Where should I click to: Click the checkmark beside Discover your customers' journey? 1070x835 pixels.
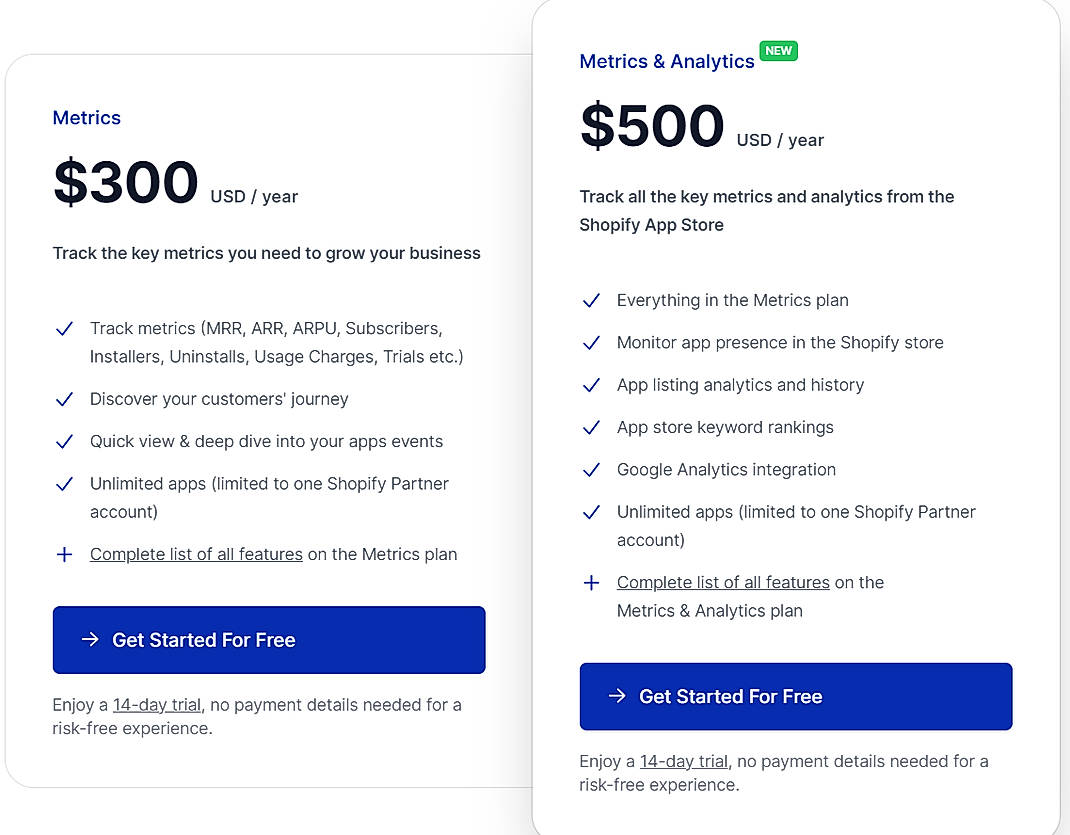point(64,399)
